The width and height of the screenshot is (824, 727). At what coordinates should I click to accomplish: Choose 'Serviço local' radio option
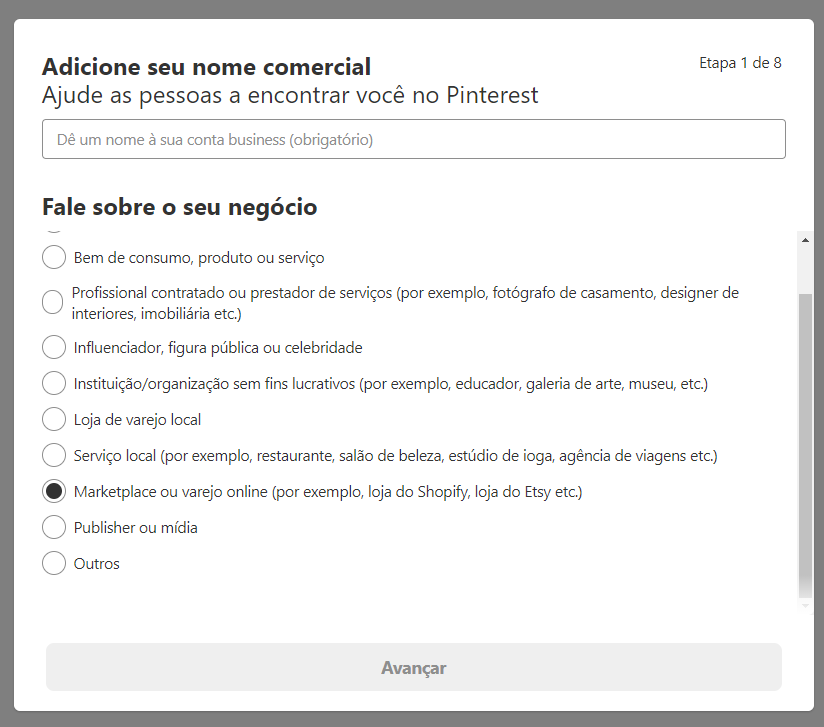54,455
